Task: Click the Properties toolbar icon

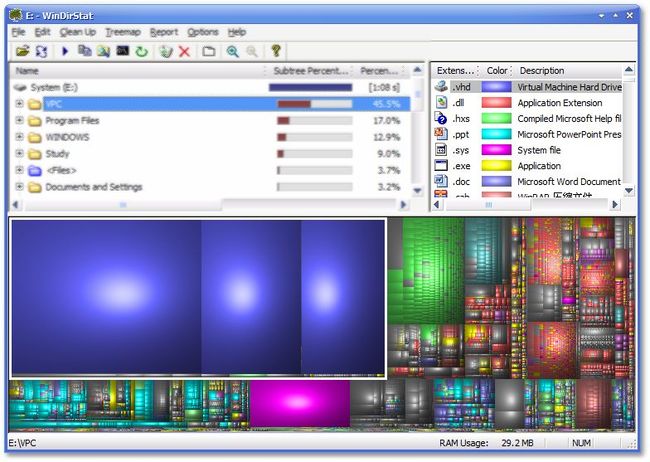Action: pos(209,51)
